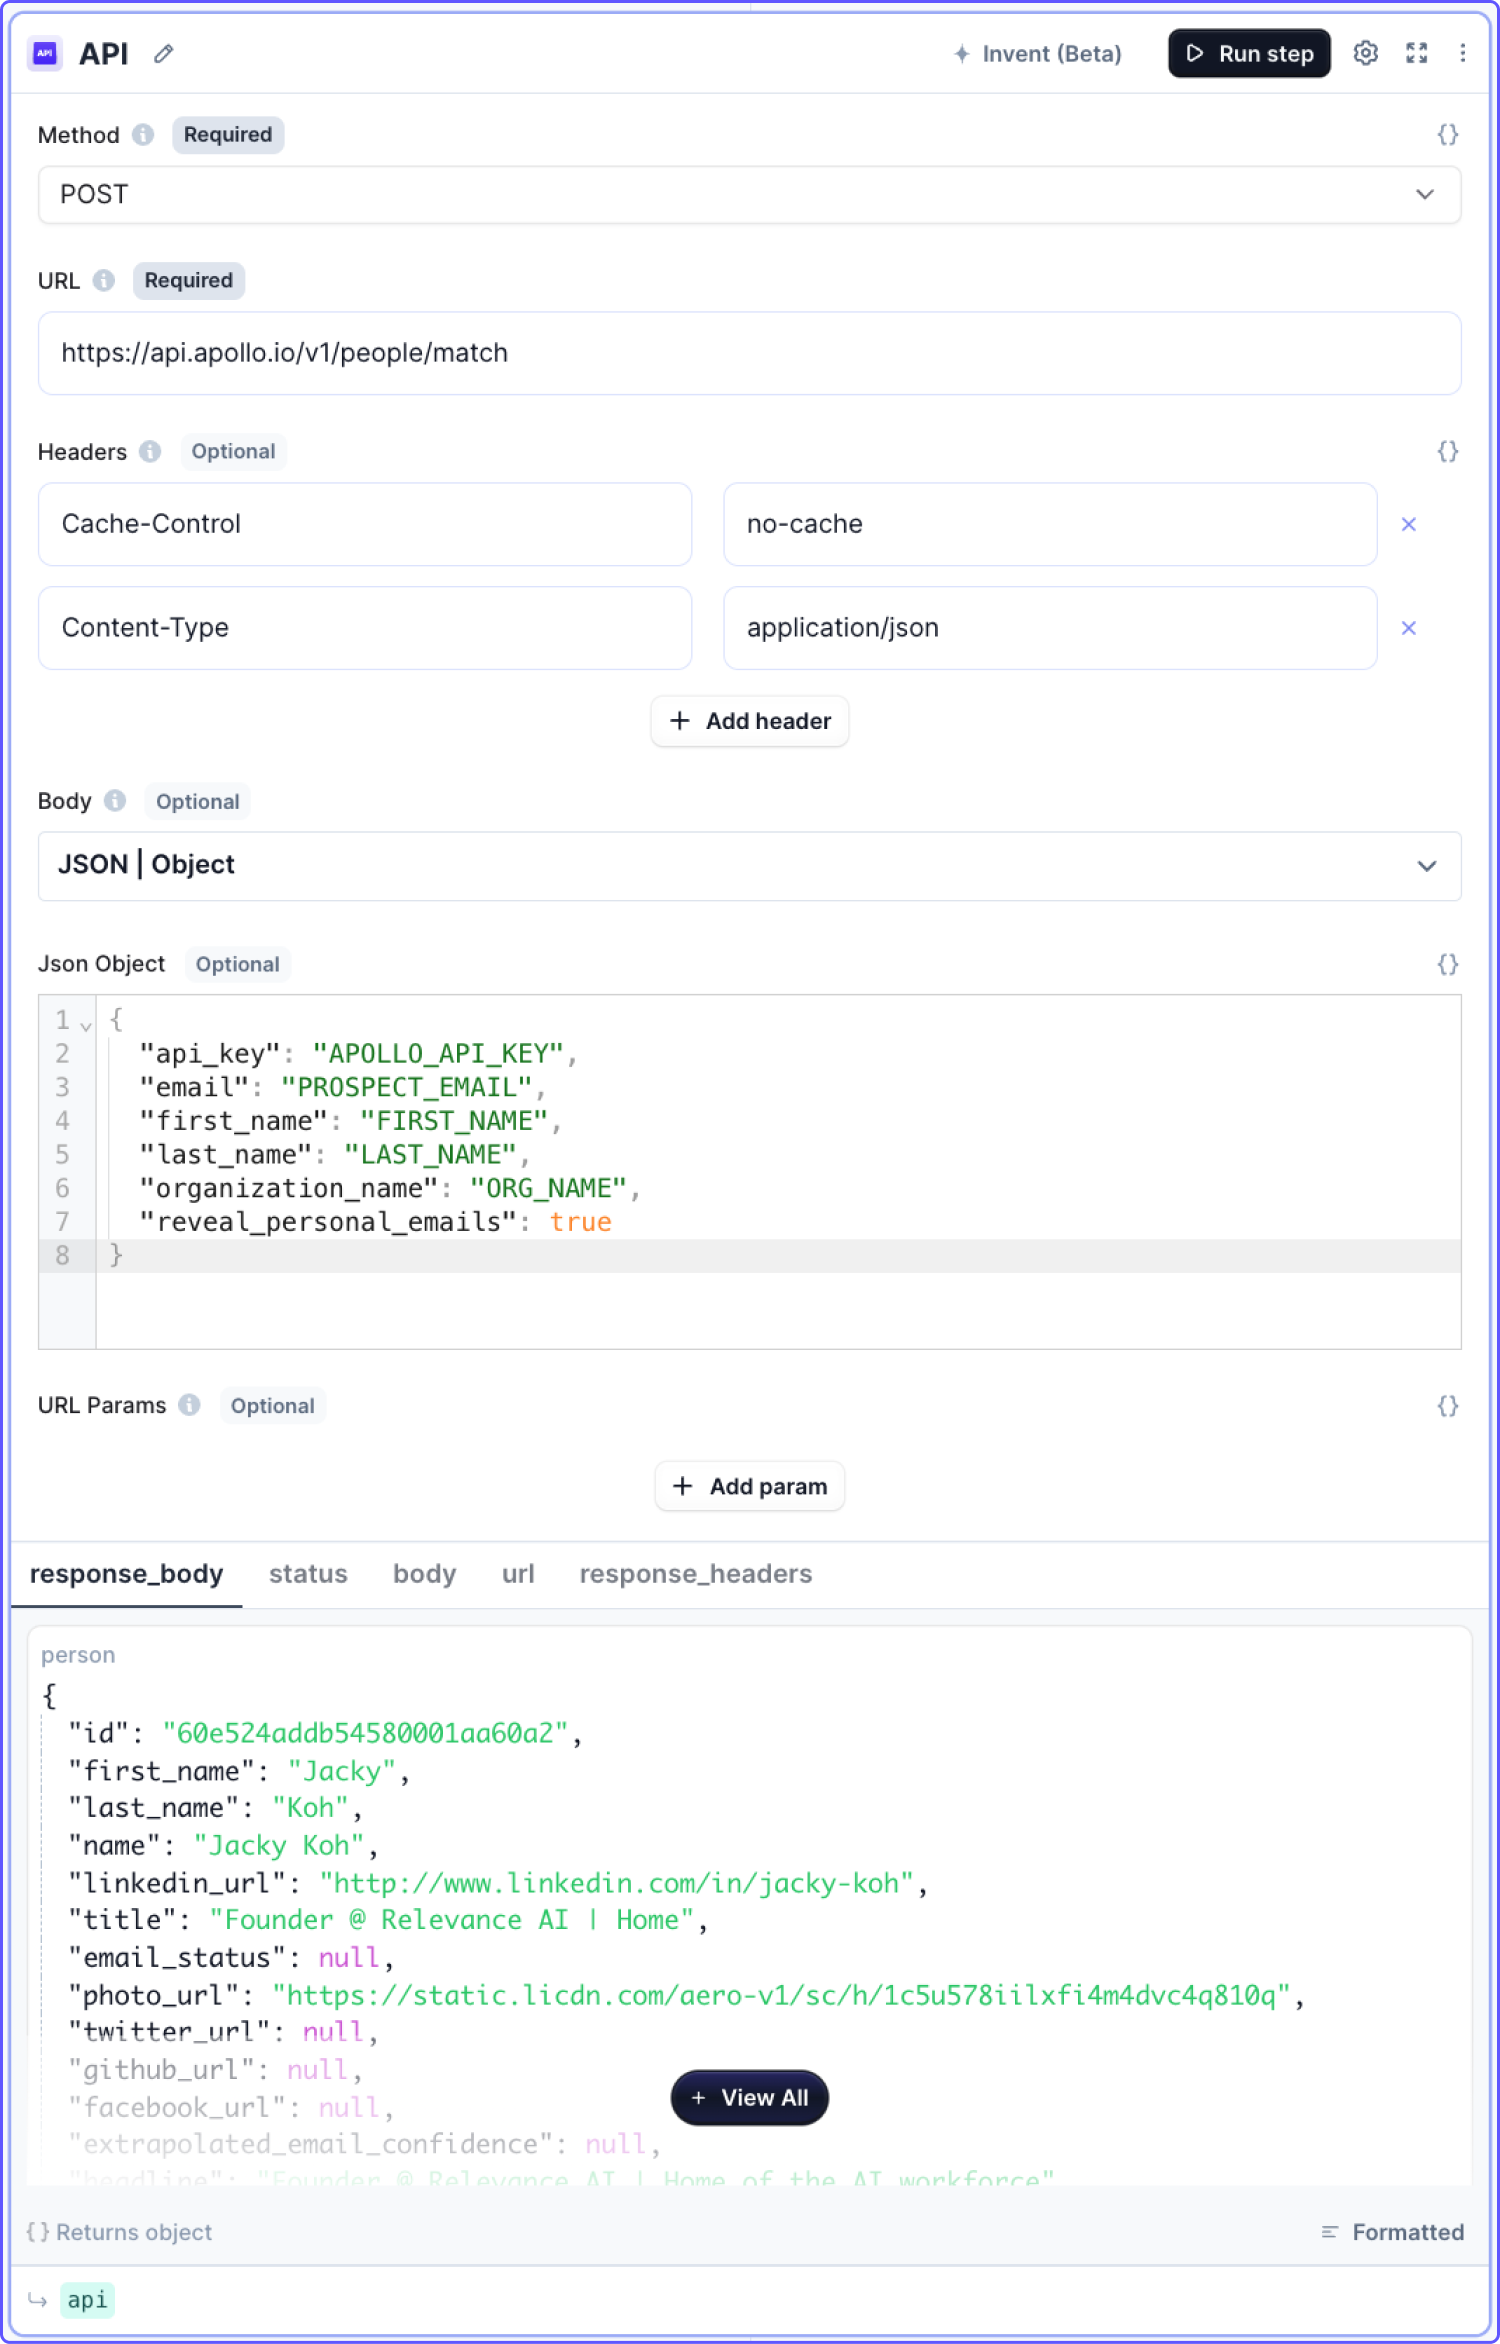Toggle variable braces for URL Params
This screenshot has height=2344, width=1500.
[1447, 1406]
